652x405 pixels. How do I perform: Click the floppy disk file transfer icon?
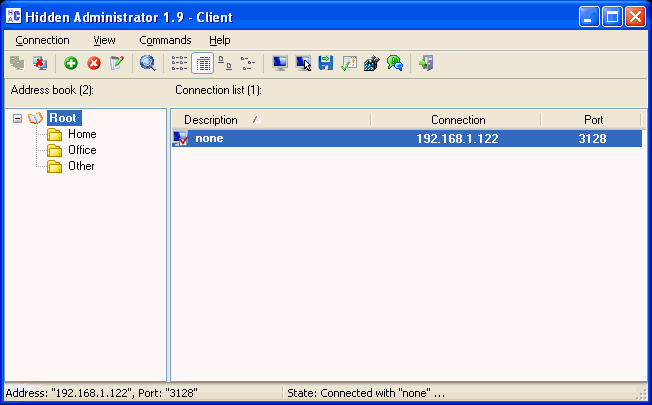326,63
